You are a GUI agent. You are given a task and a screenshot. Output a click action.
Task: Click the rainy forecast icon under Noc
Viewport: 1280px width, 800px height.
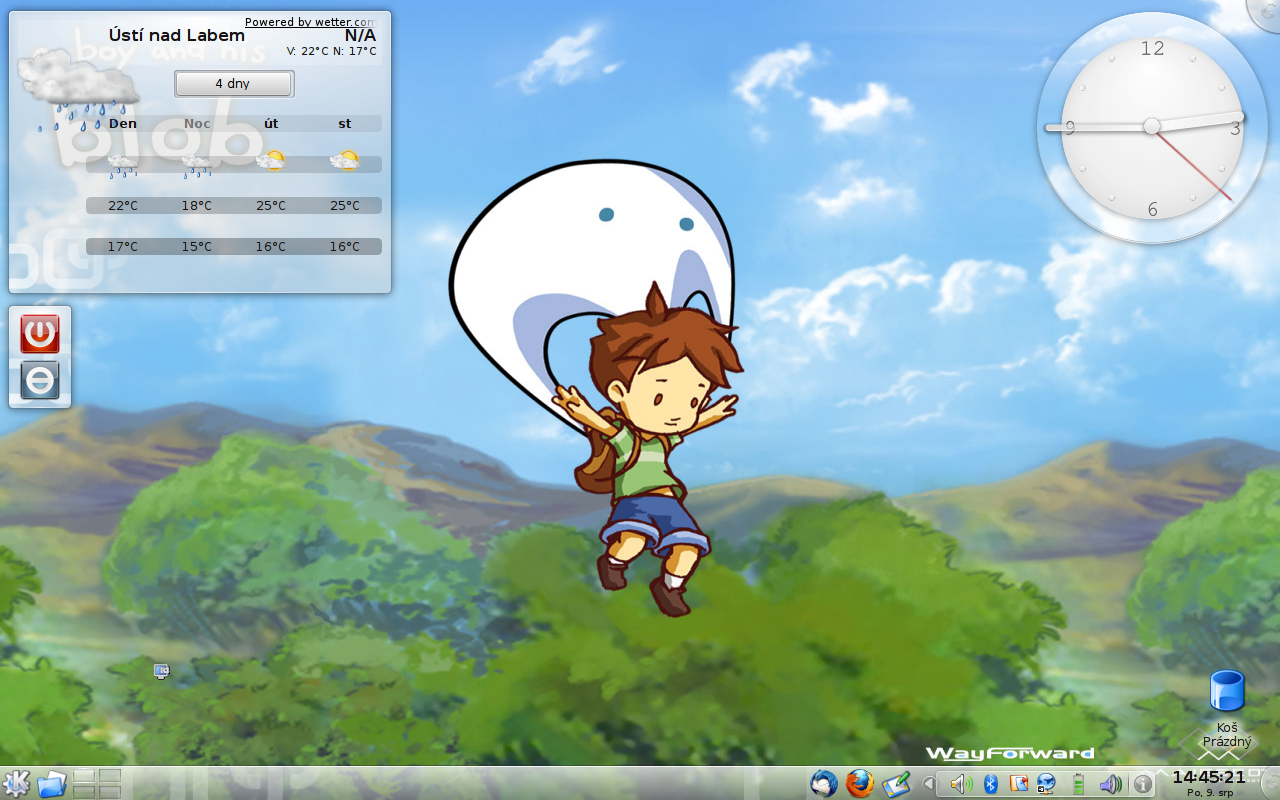[196, 164]
